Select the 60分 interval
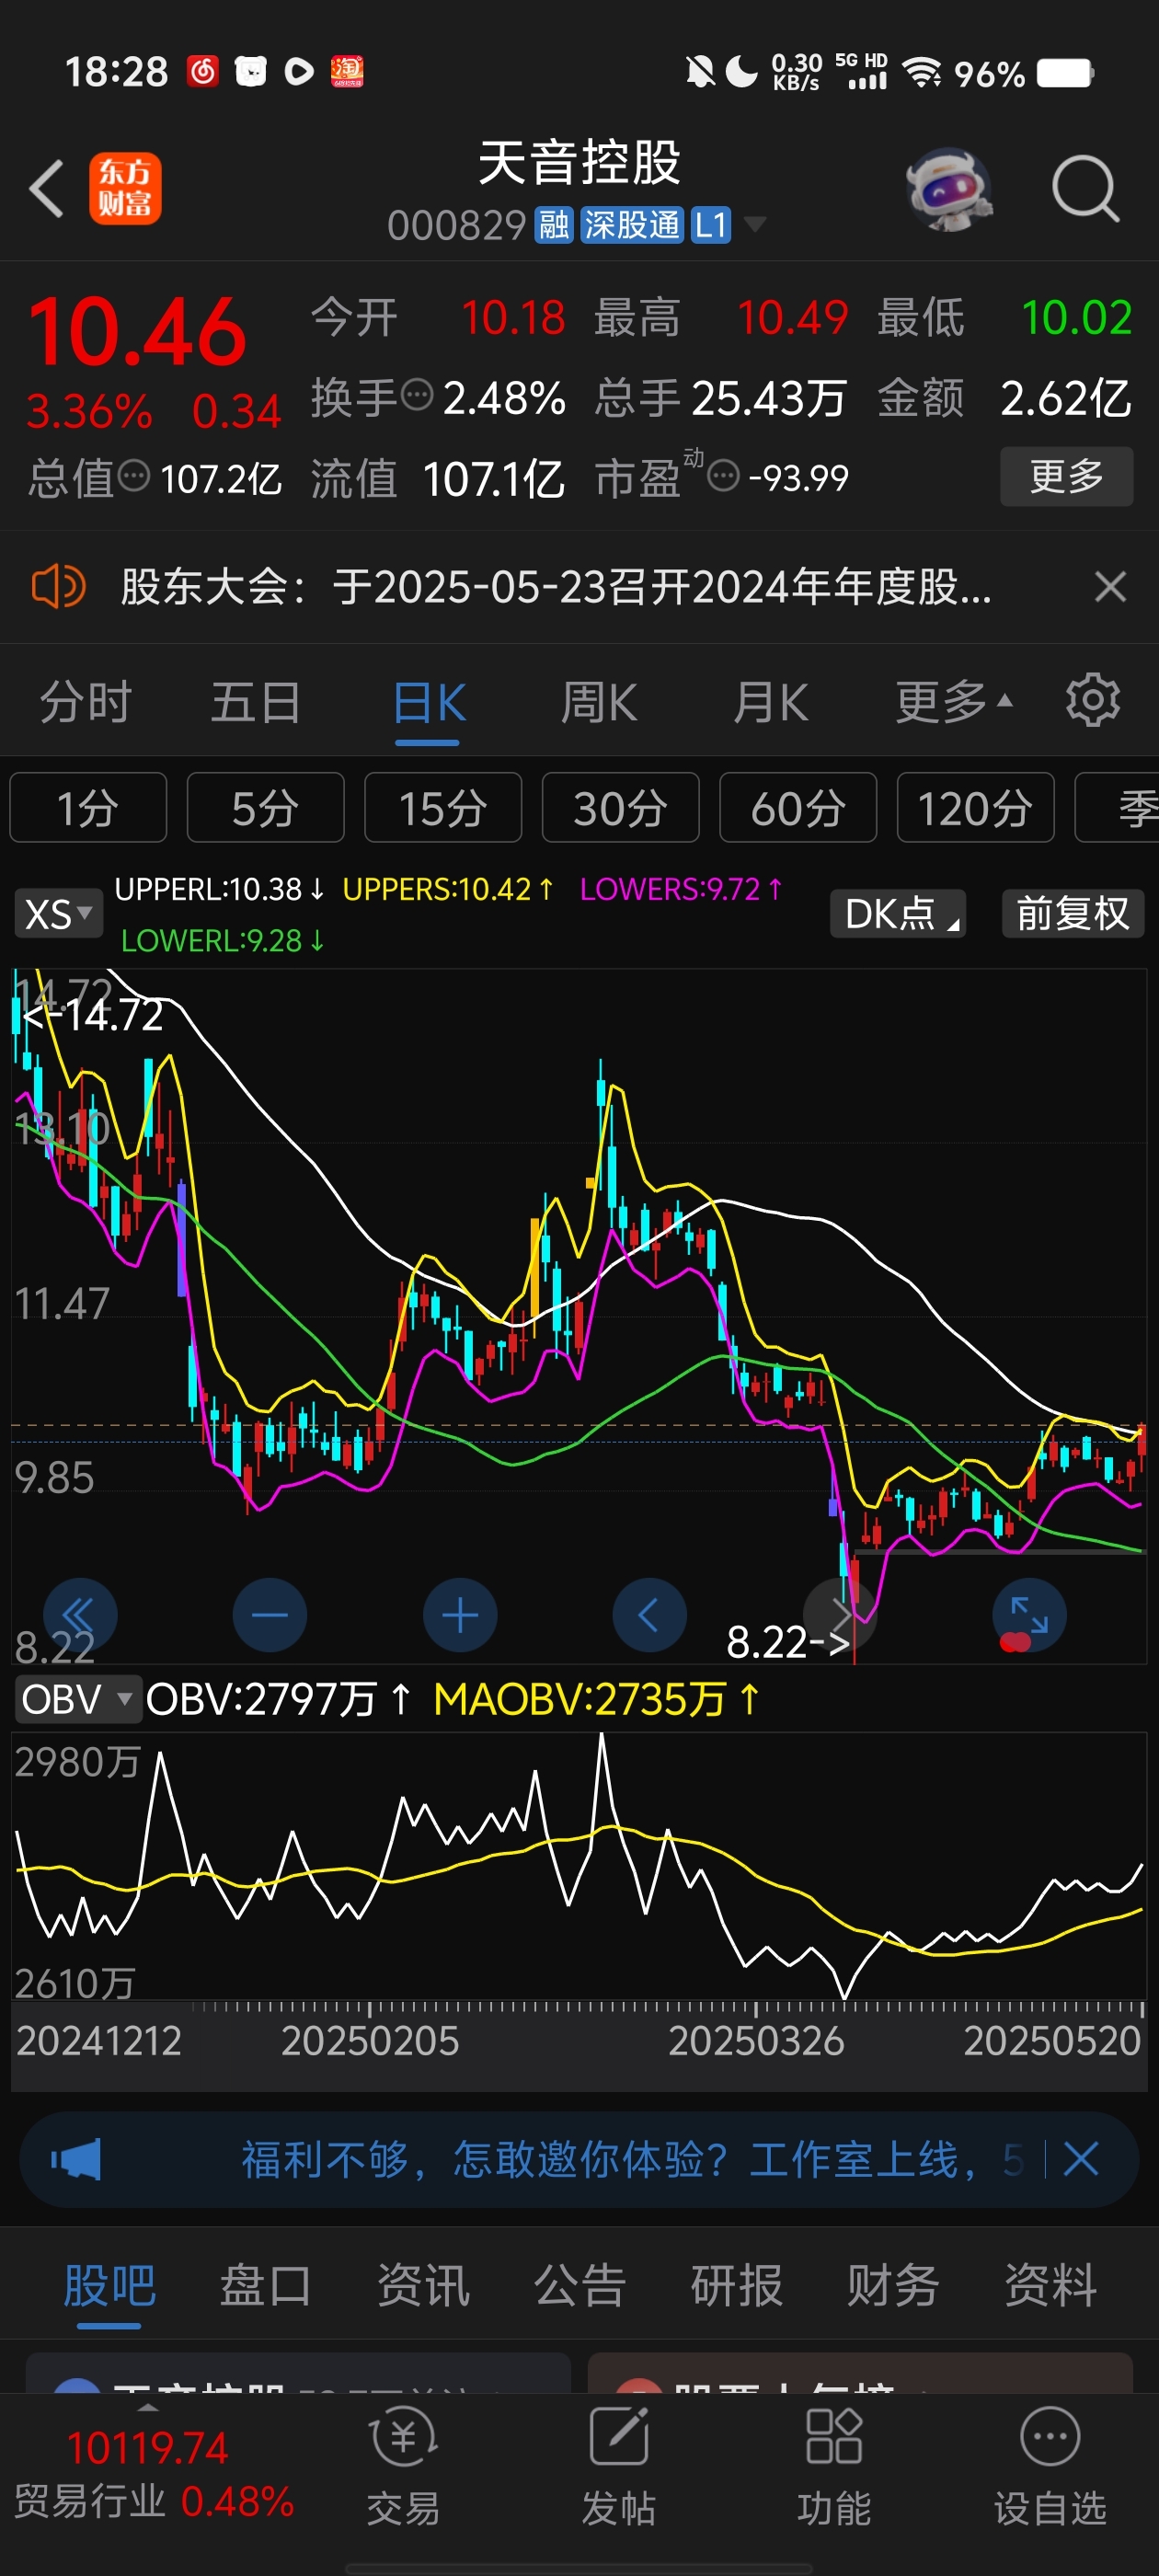The image size is (1159, 2576). pos(798,807)
